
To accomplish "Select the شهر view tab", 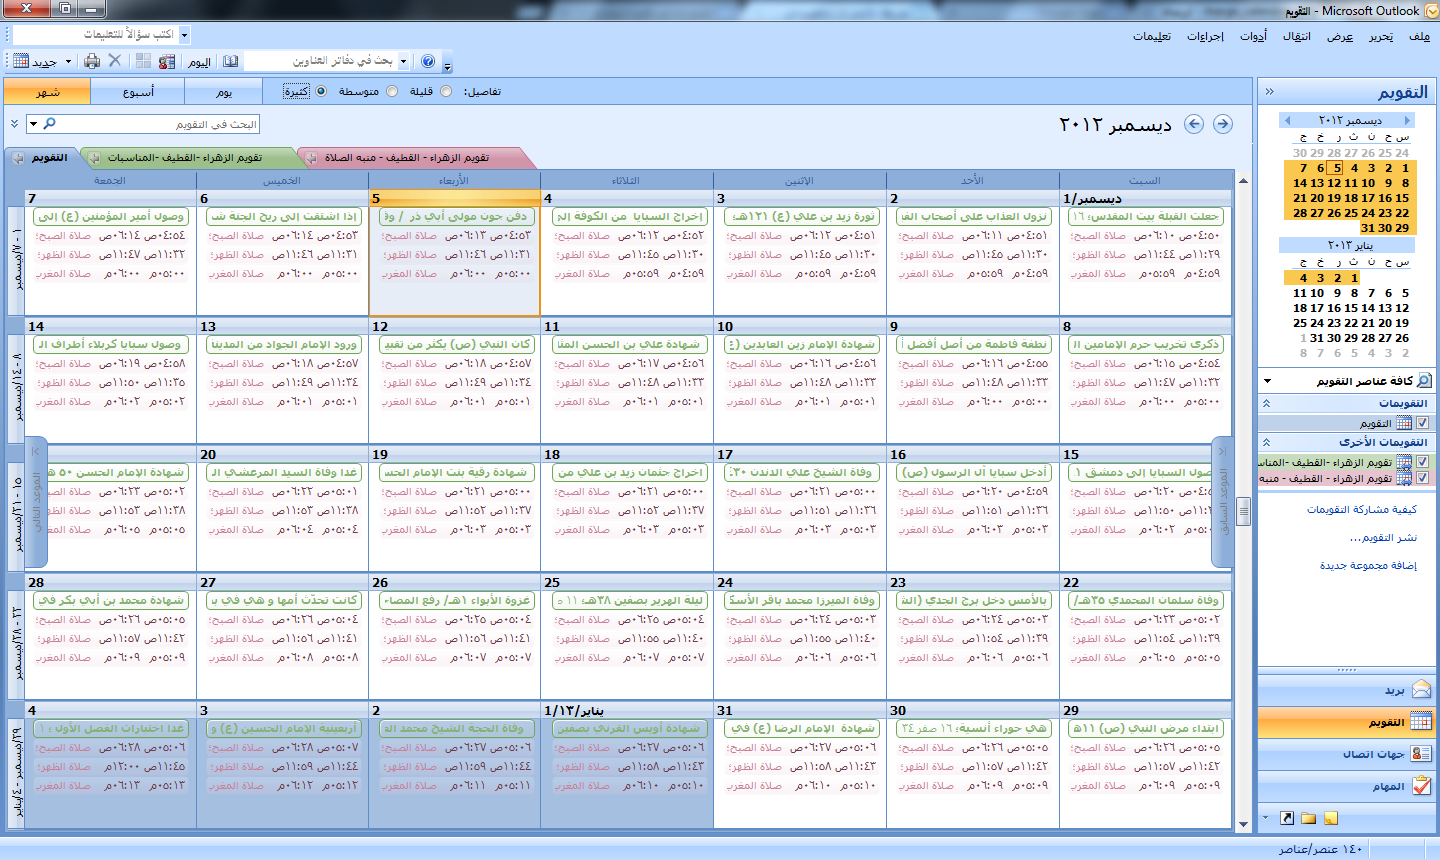I will coord(47,92).
